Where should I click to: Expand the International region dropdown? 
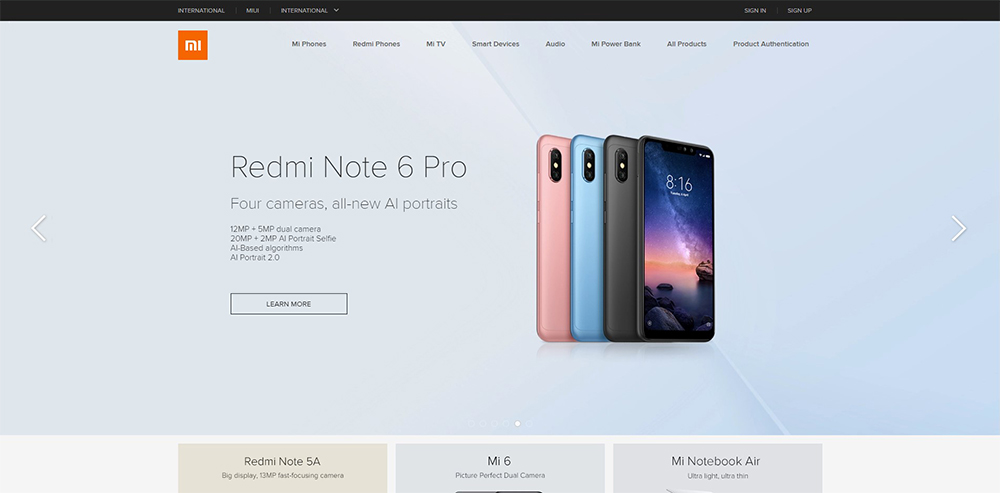coord(310,10)
